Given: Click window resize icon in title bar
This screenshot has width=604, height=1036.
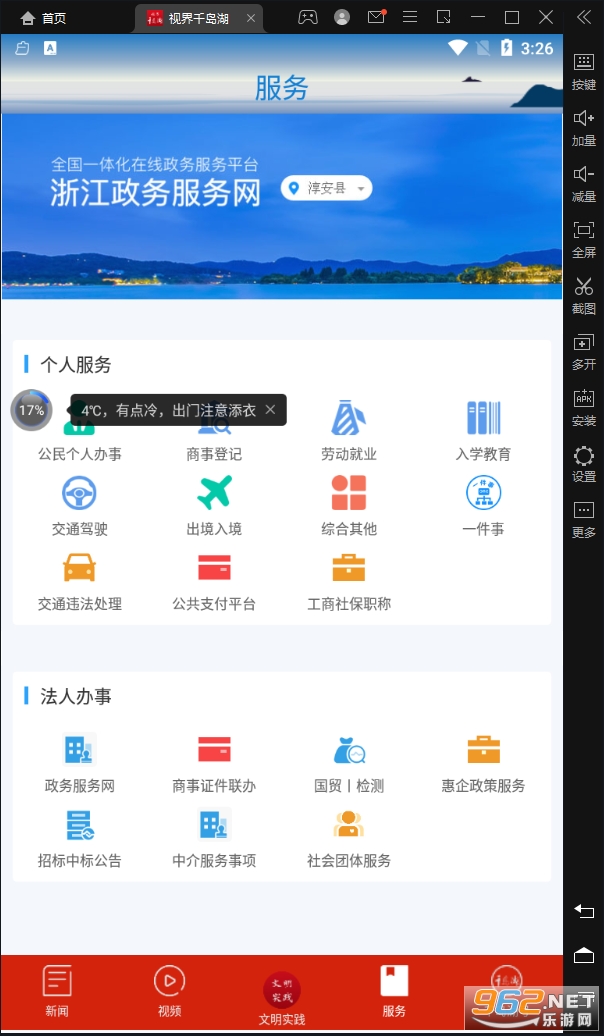Looking at the screenshot, I should [444, 17].
